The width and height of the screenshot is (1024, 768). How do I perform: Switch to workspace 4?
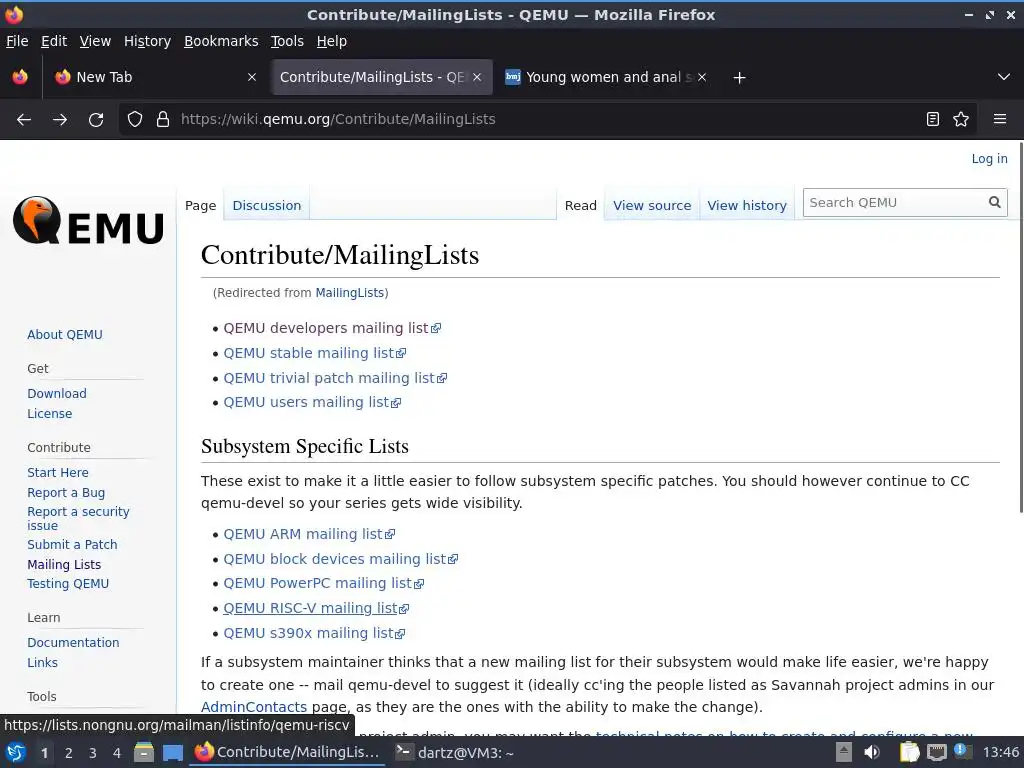[117, 753]
